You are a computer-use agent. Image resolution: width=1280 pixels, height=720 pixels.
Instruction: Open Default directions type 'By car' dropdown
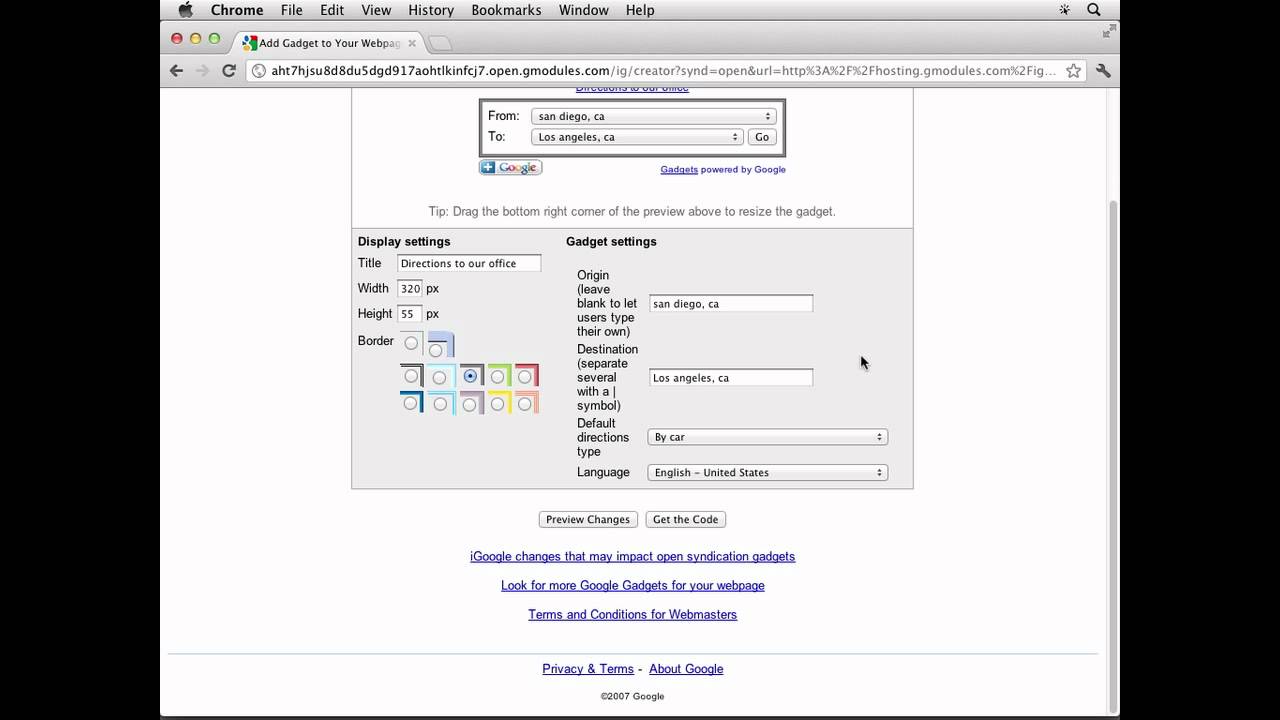coord(767,437)
